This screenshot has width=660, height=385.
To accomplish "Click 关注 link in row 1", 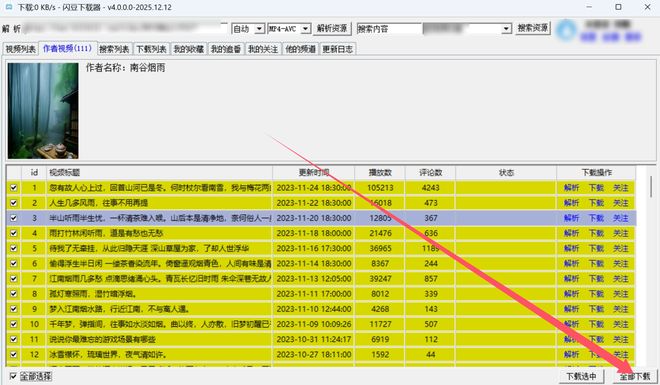I will tap(621, 188).
